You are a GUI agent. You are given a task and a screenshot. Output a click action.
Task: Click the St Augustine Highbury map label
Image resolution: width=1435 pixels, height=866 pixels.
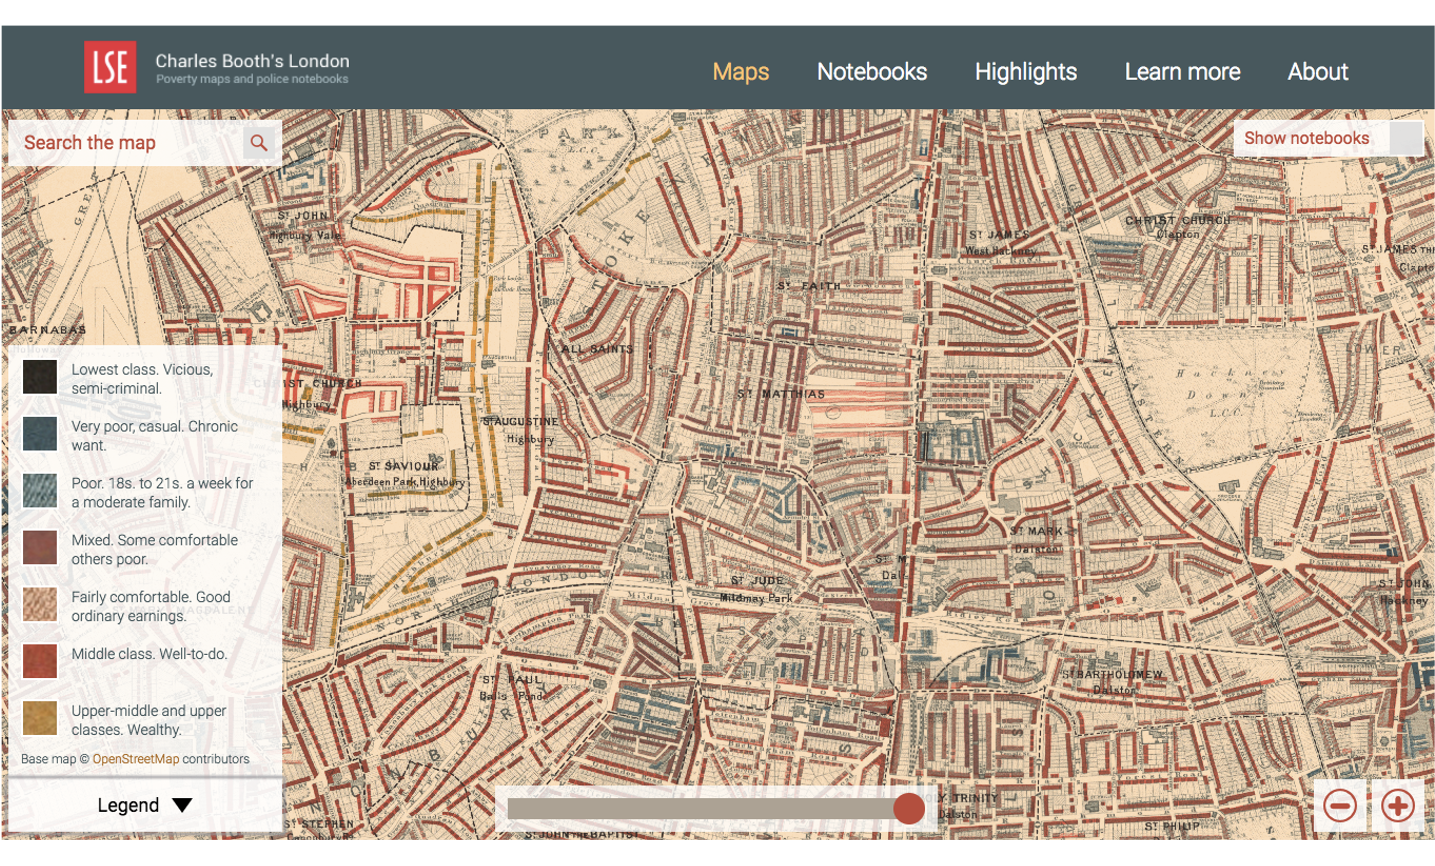pos(522,430)
